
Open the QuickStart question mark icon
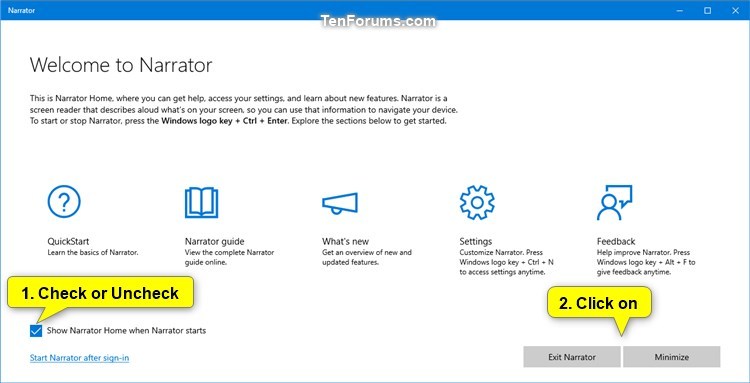tap(64, 202)
